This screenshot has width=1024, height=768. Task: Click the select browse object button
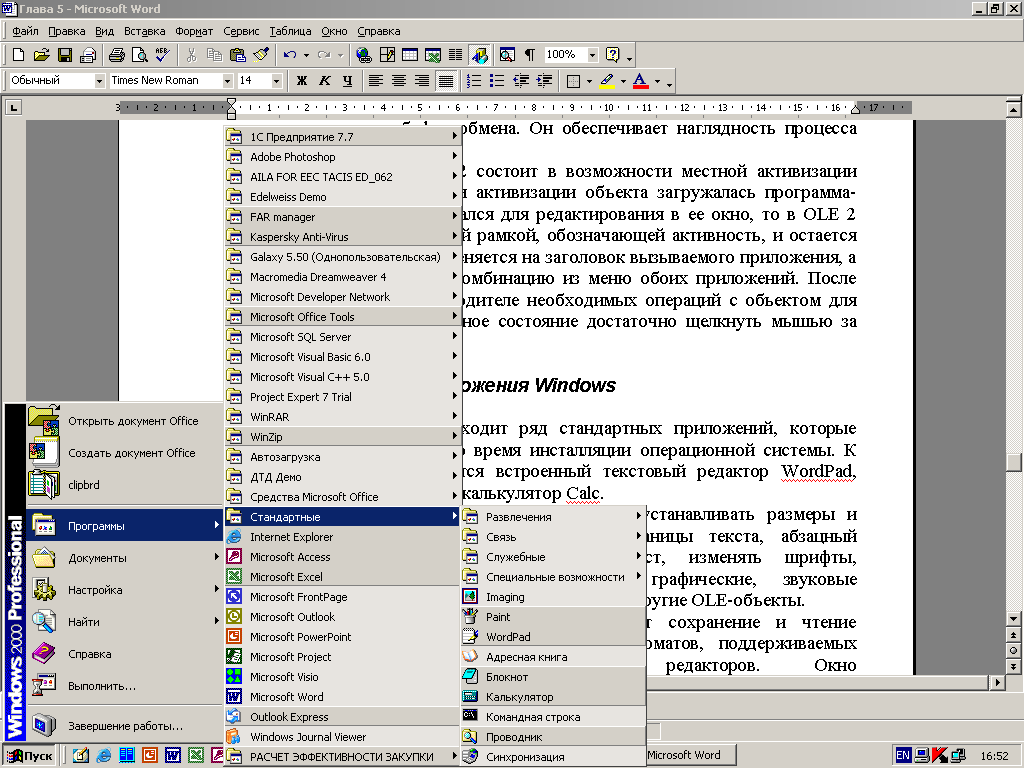tap(1013, 650)
